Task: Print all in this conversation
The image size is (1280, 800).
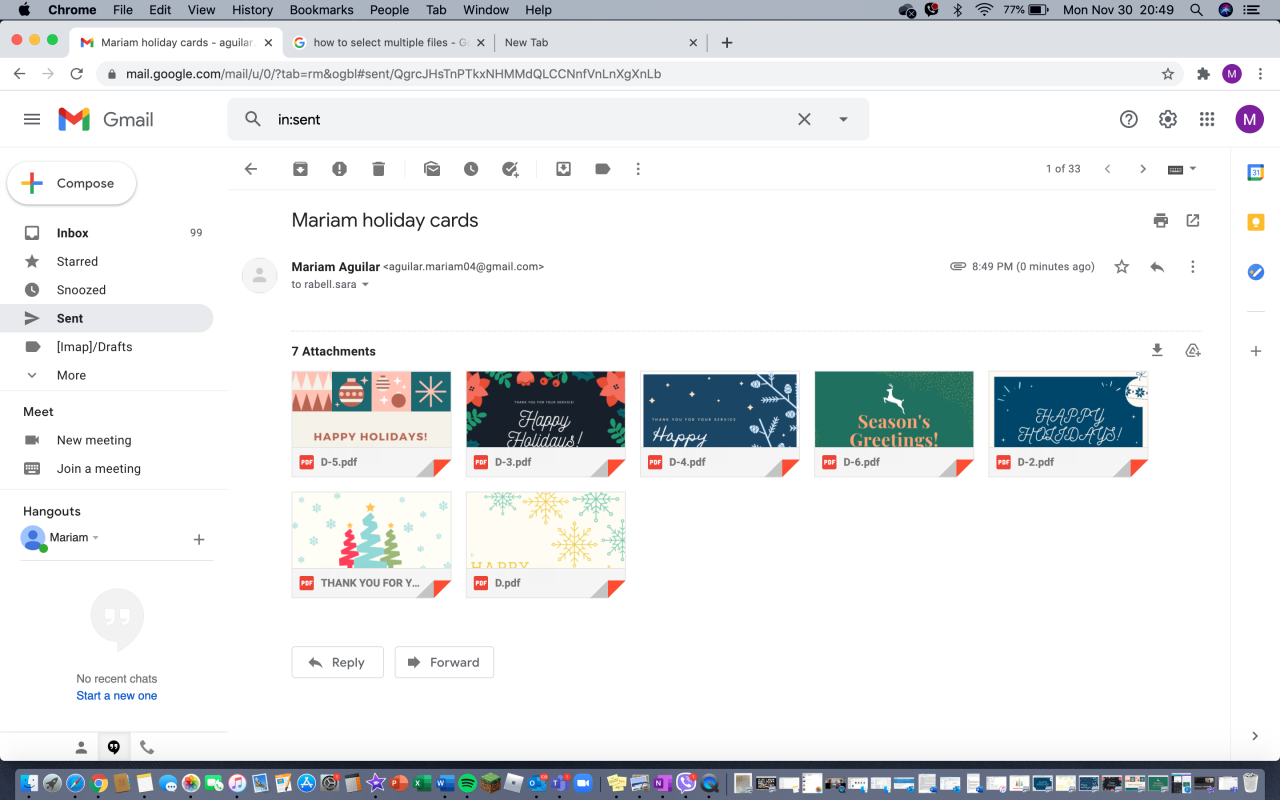Action: pos(1160,220)
